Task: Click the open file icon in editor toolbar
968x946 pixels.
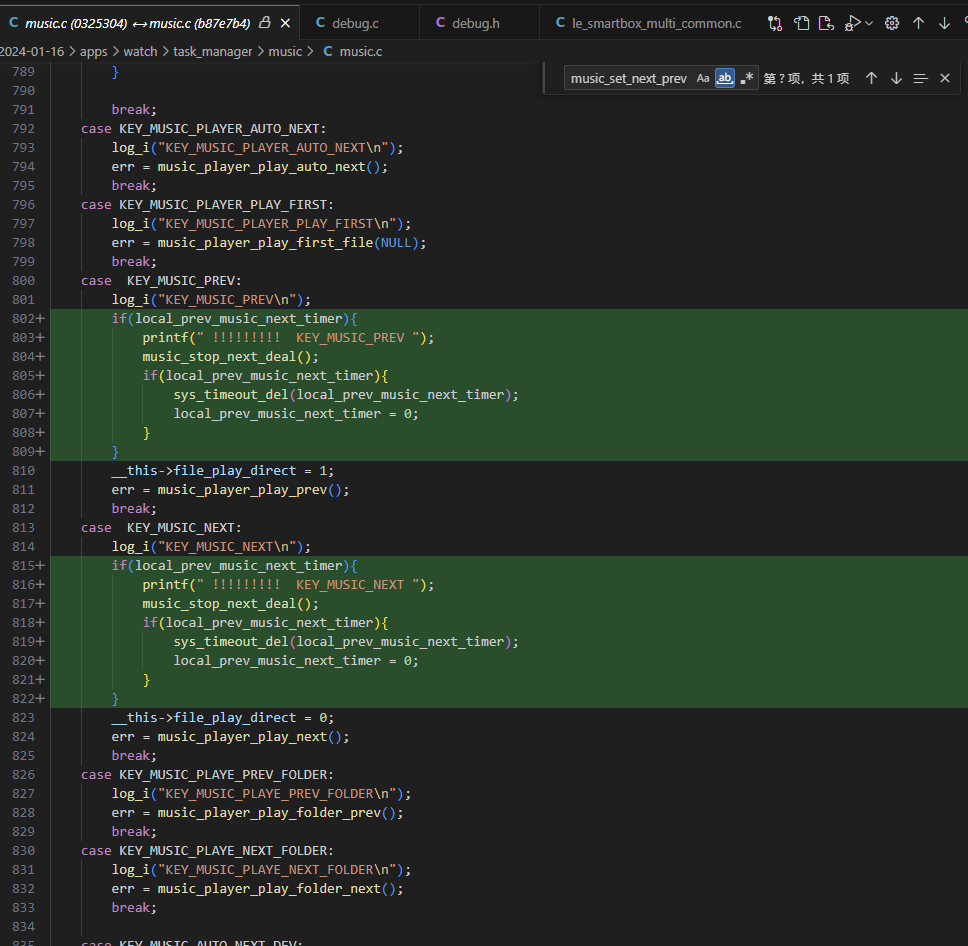Action: coord(801,23)
